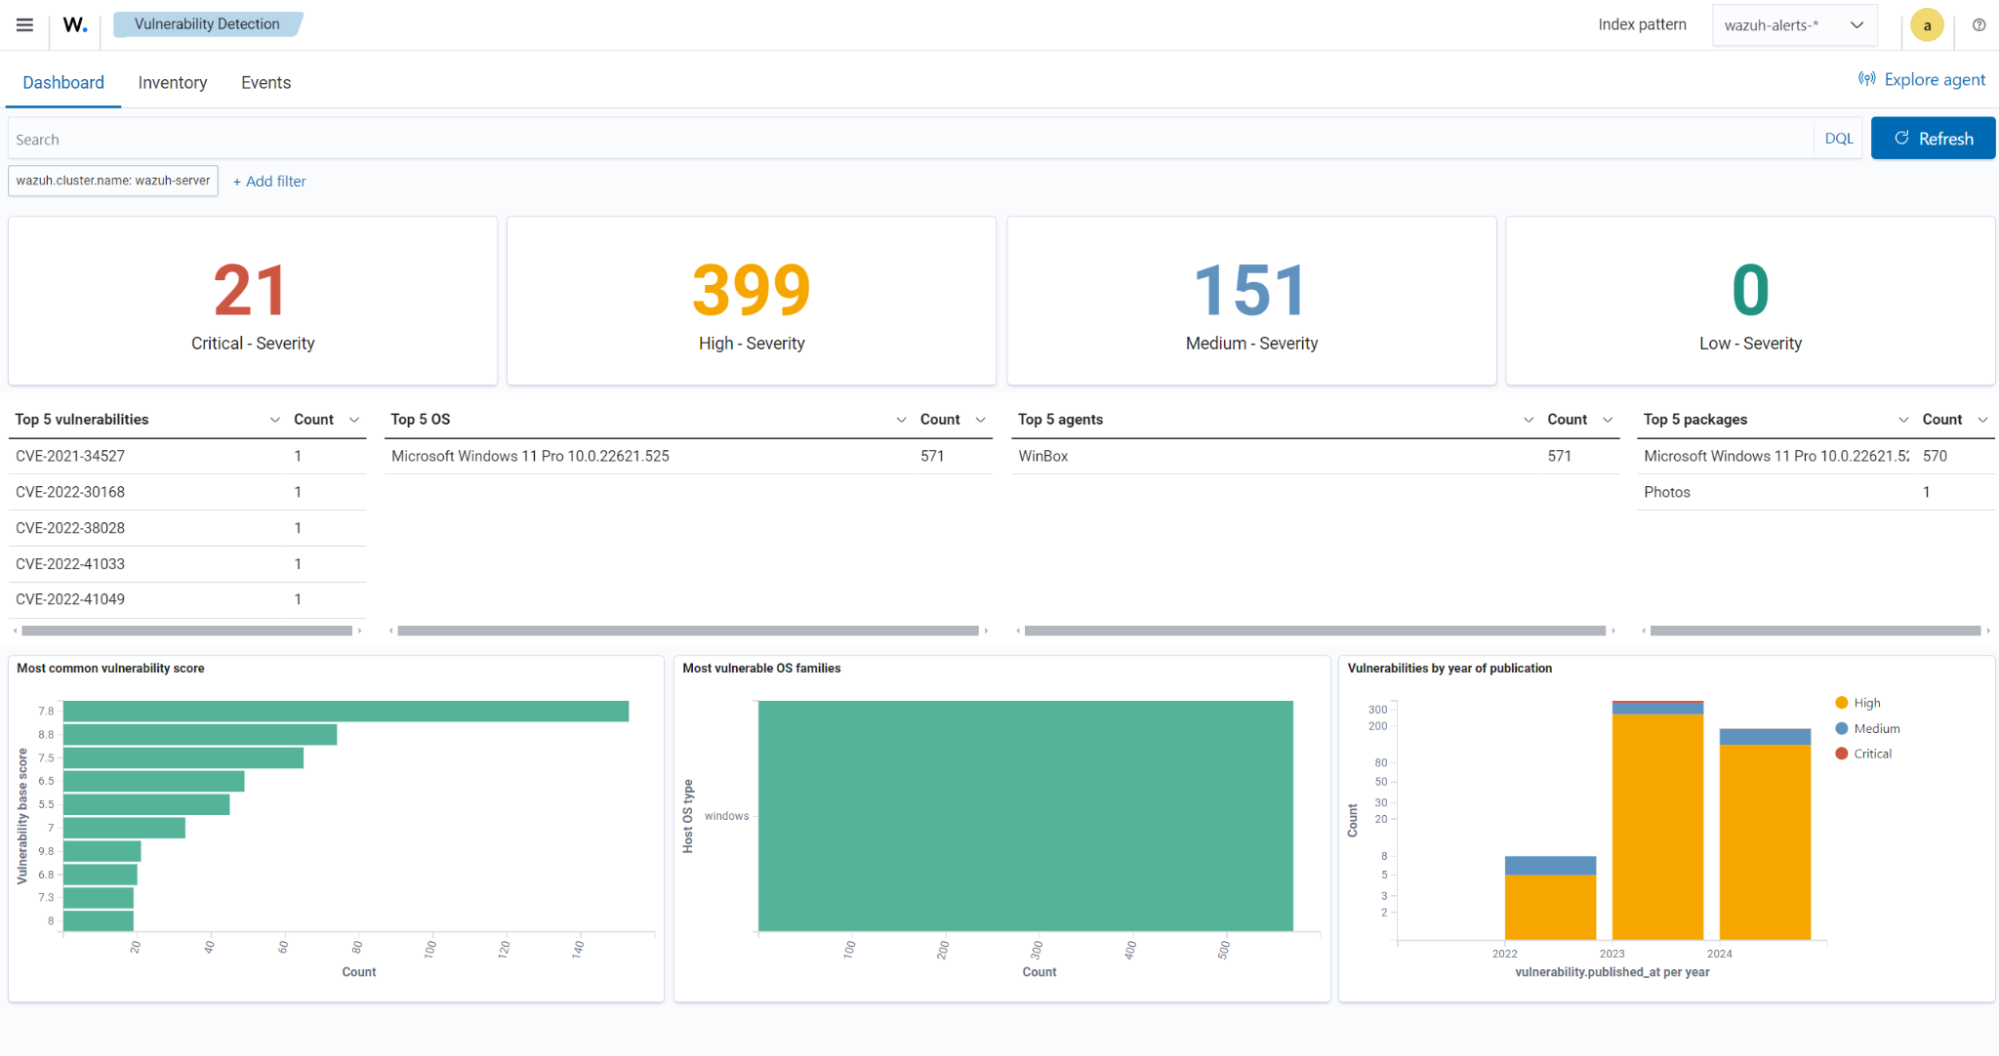Viewport: 1999px width, 1056px height.
Task: Click the Add filter link
Action: click(x=269, y=181)
